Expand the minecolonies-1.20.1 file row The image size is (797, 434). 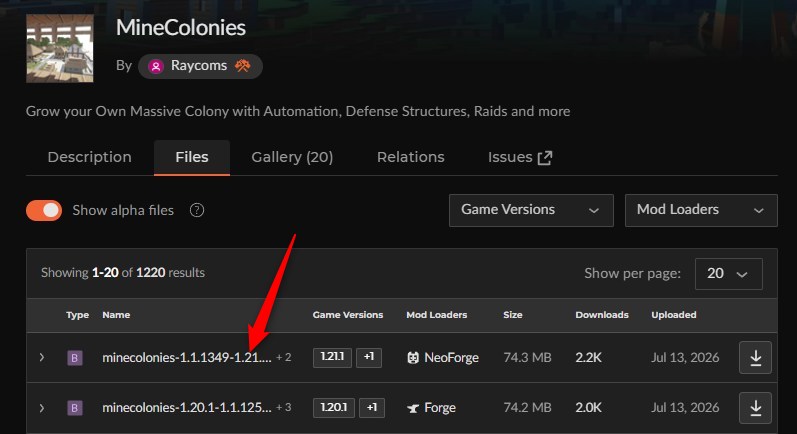tap(42, 408)
